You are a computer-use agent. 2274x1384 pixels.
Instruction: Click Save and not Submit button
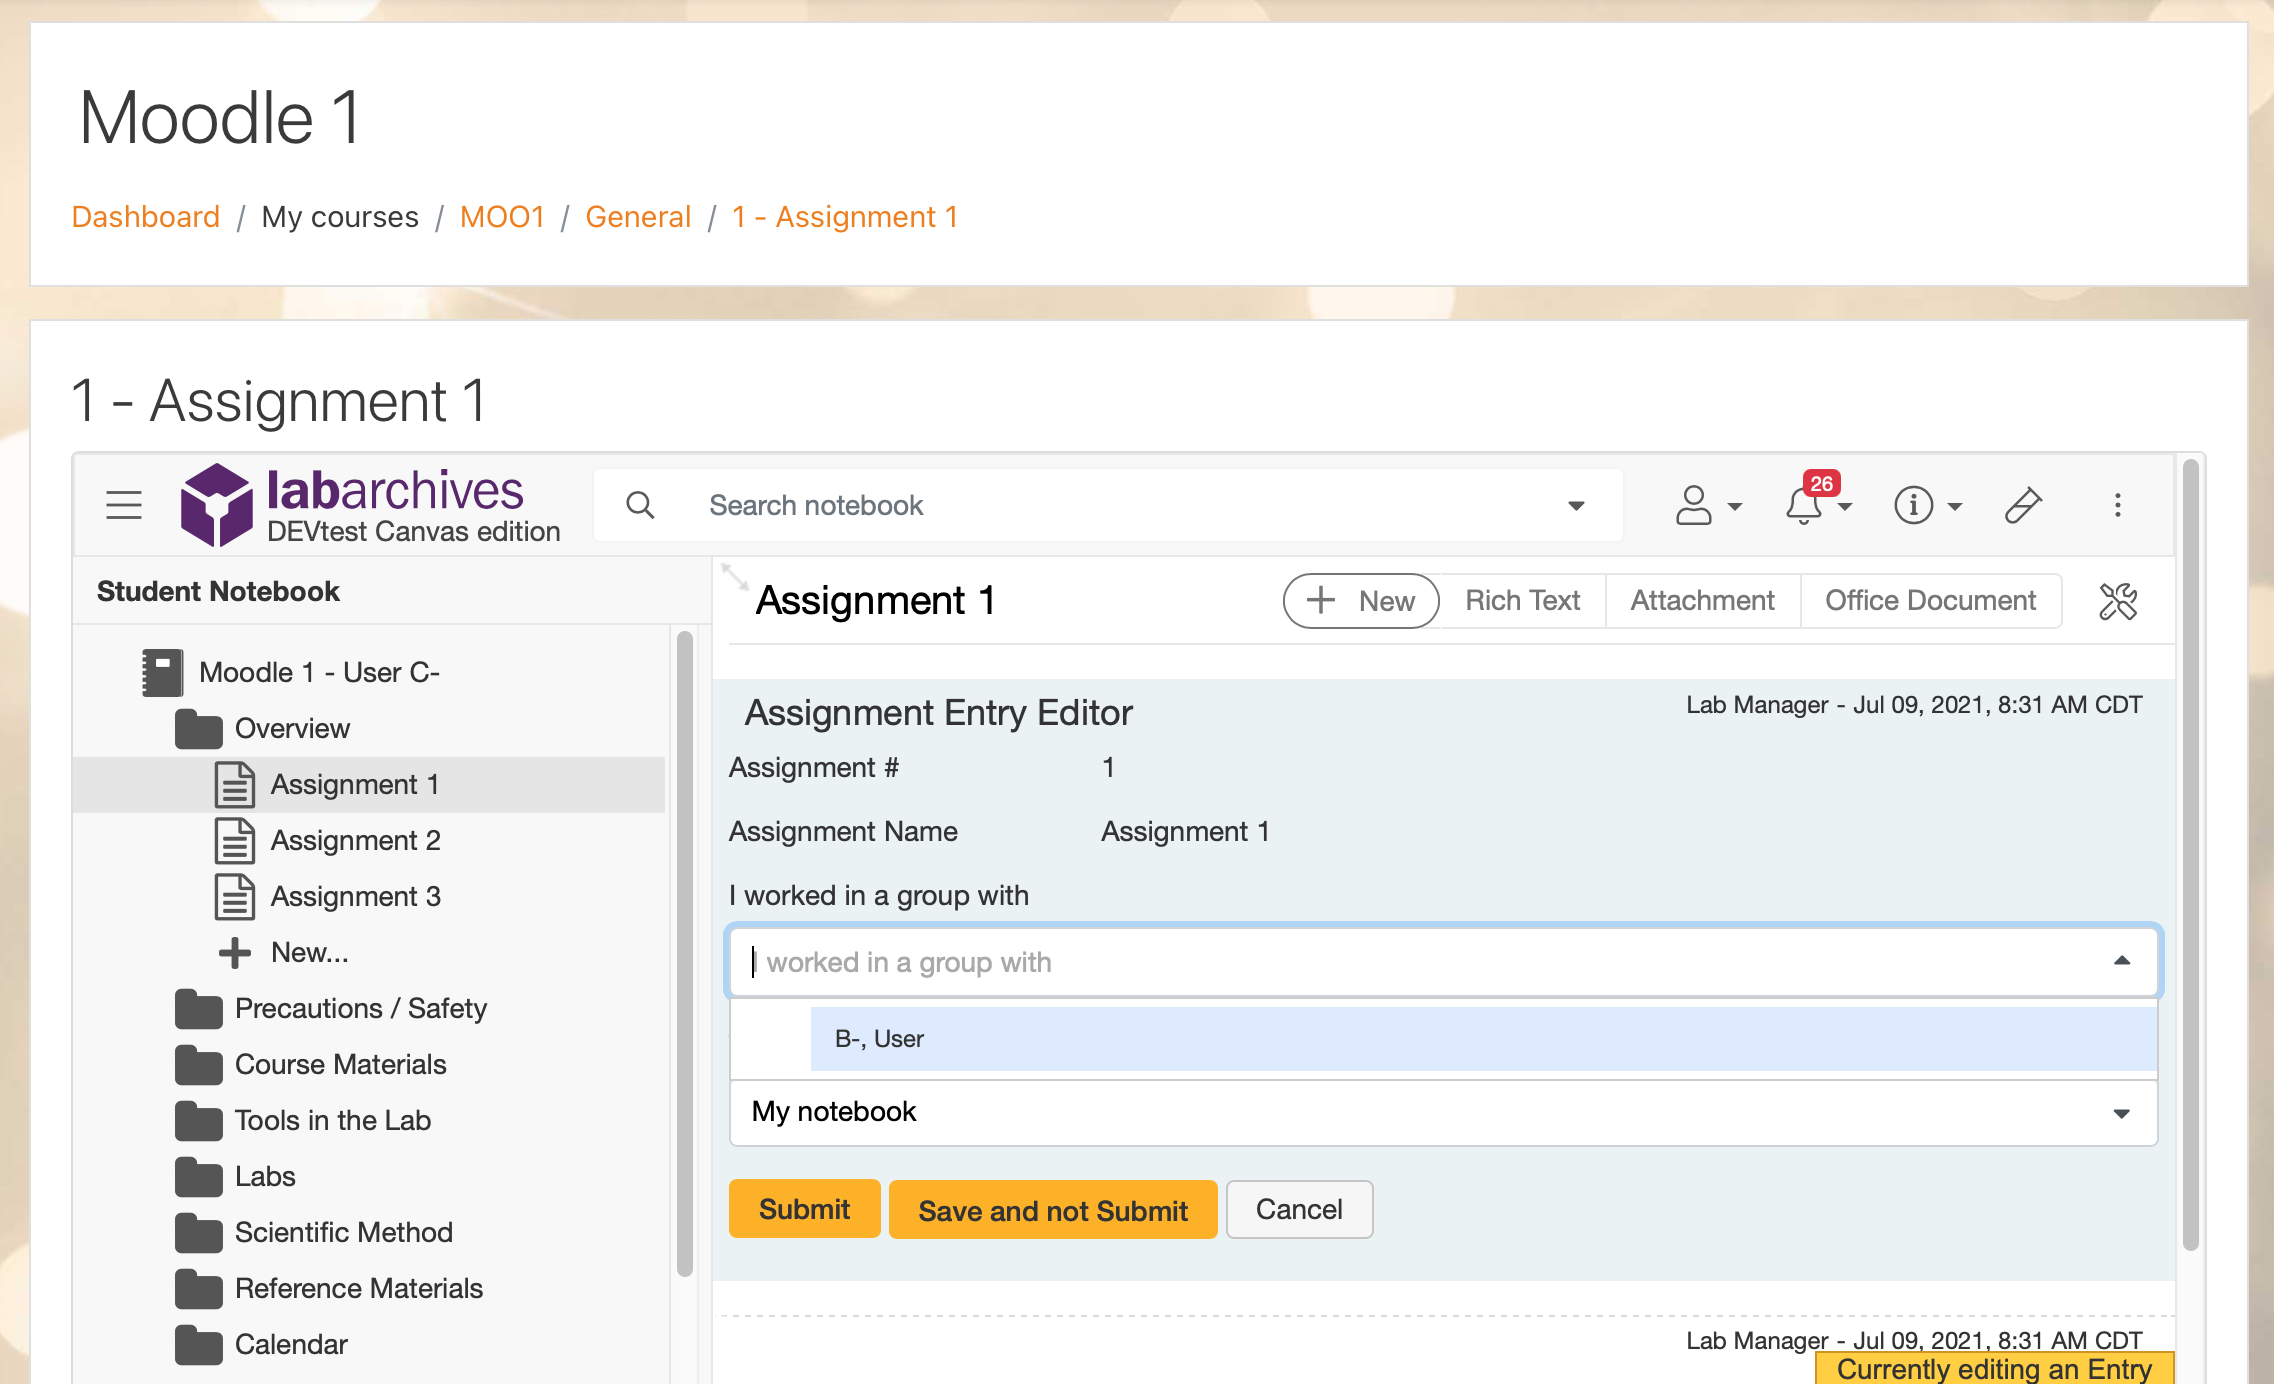point(1053,1210)
